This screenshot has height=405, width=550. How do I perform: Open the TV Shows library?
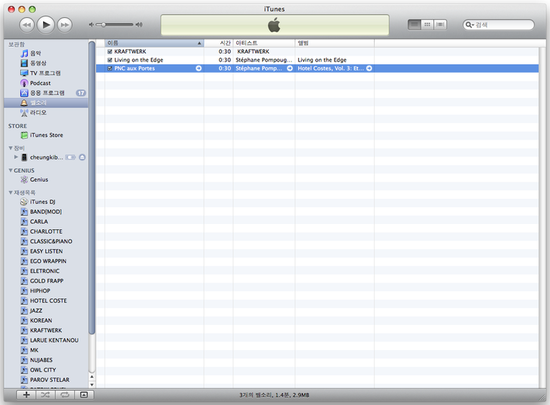(x=45, y=73)
